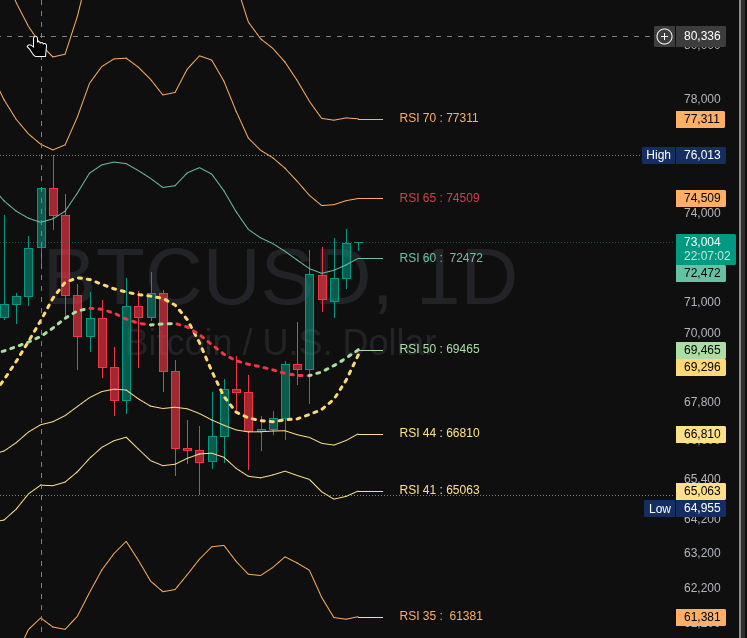This screenshot has height=638, width=747.
Task: Click the RSI 65 : 74509 label
Action: click(439, 198)
